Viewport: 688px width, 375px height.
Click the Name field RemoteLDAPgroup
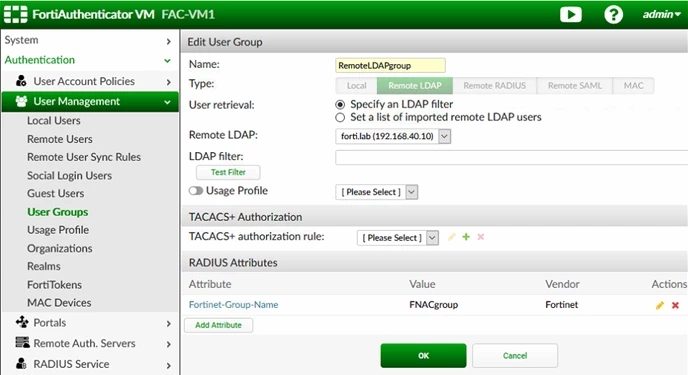pos(391,66)
